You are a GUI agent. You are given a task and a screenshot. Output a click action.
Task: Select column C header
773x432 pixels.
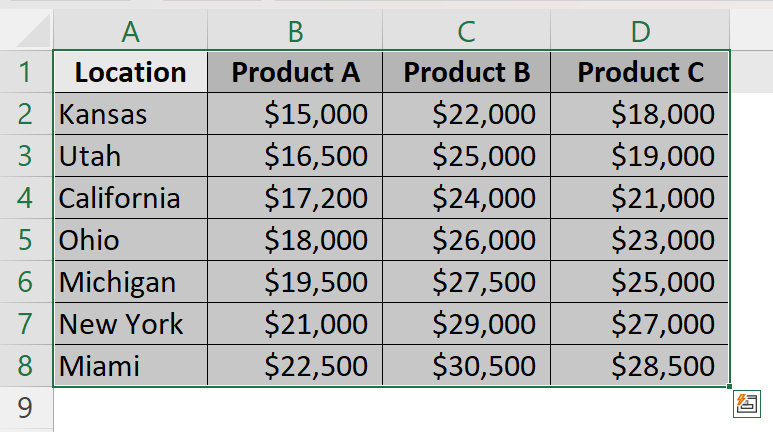coord(466,32)
